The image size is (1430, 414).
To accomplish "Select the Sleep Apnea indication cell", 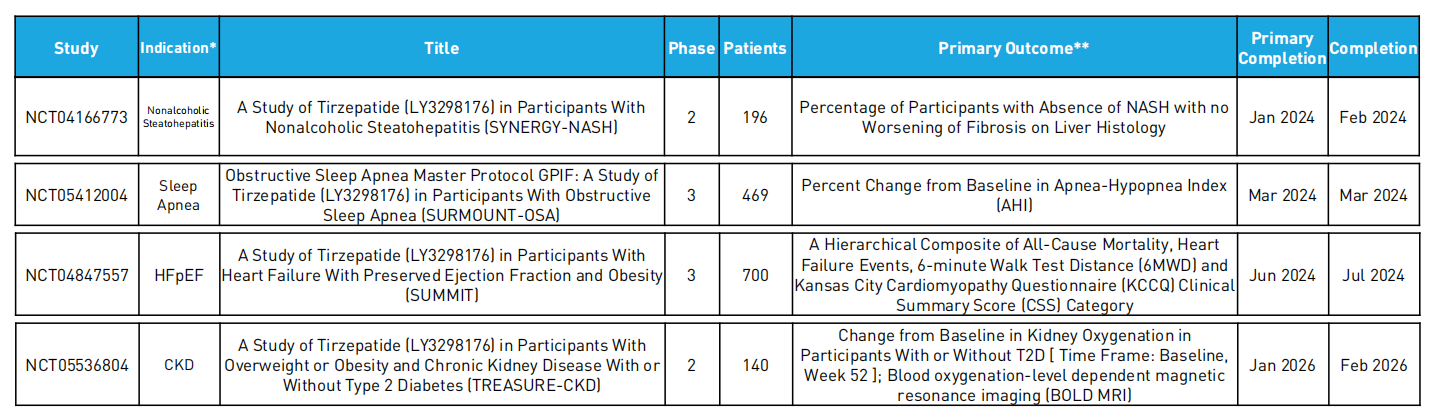I will [179, 195].
